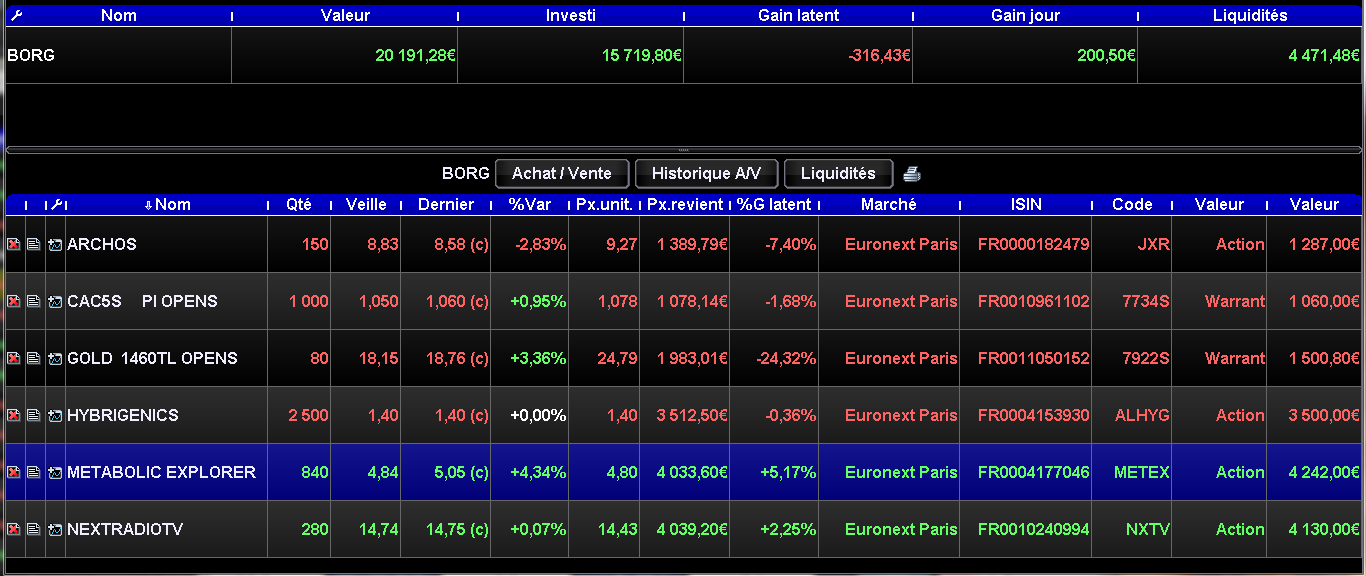Print the portfolio with the printer icon

912,174
